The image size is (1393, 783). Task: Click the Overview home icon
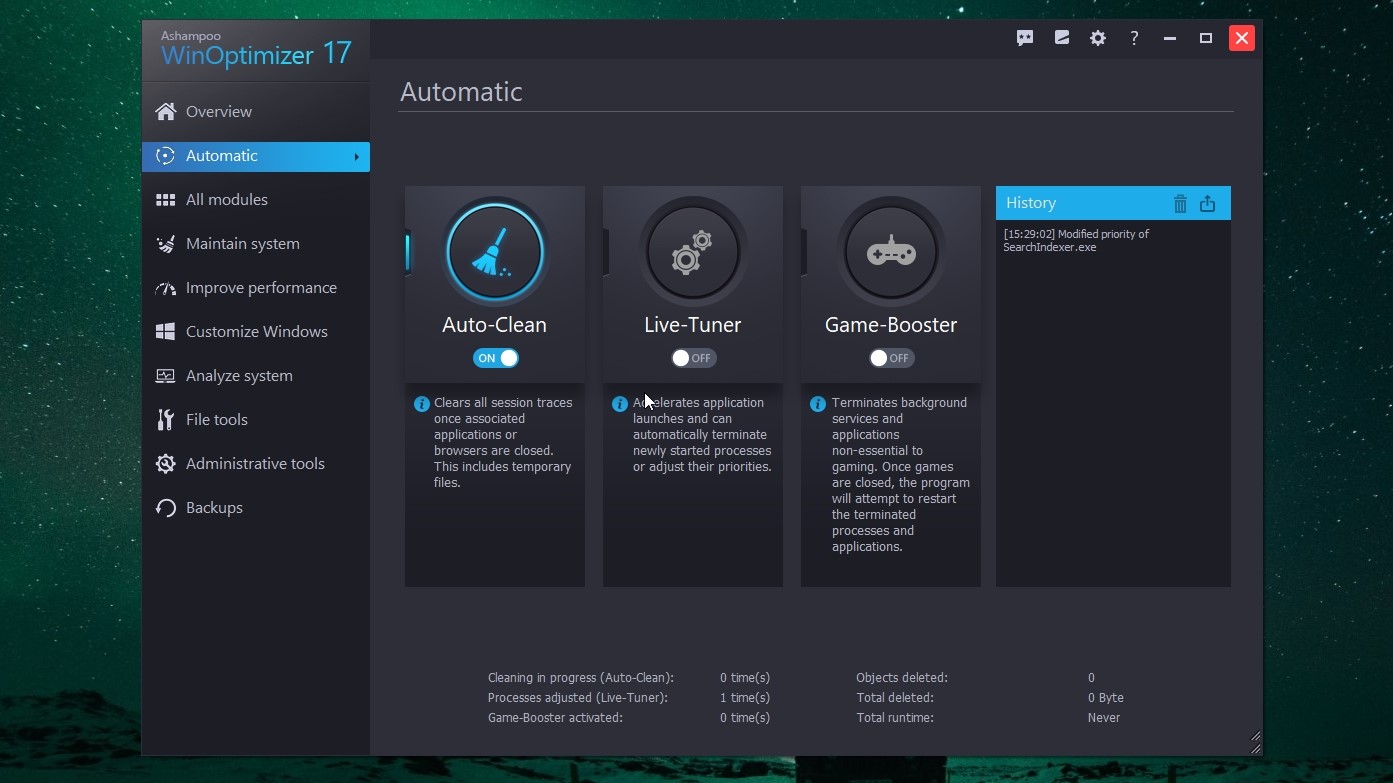(x=166, y=111)
